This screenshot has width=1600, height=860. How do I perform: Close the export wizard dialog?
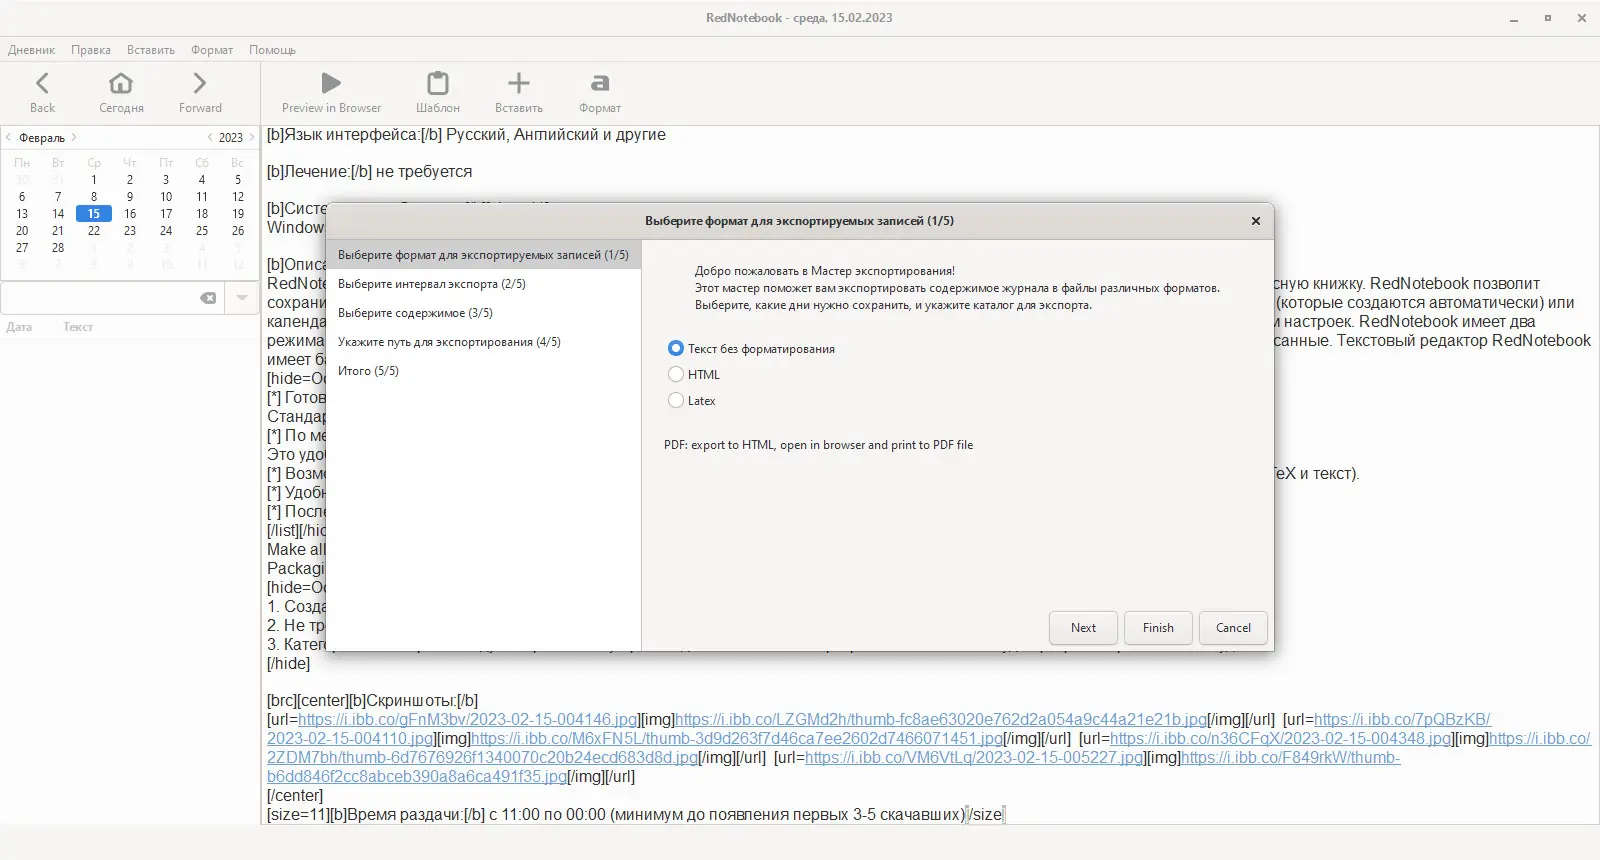1256,221
